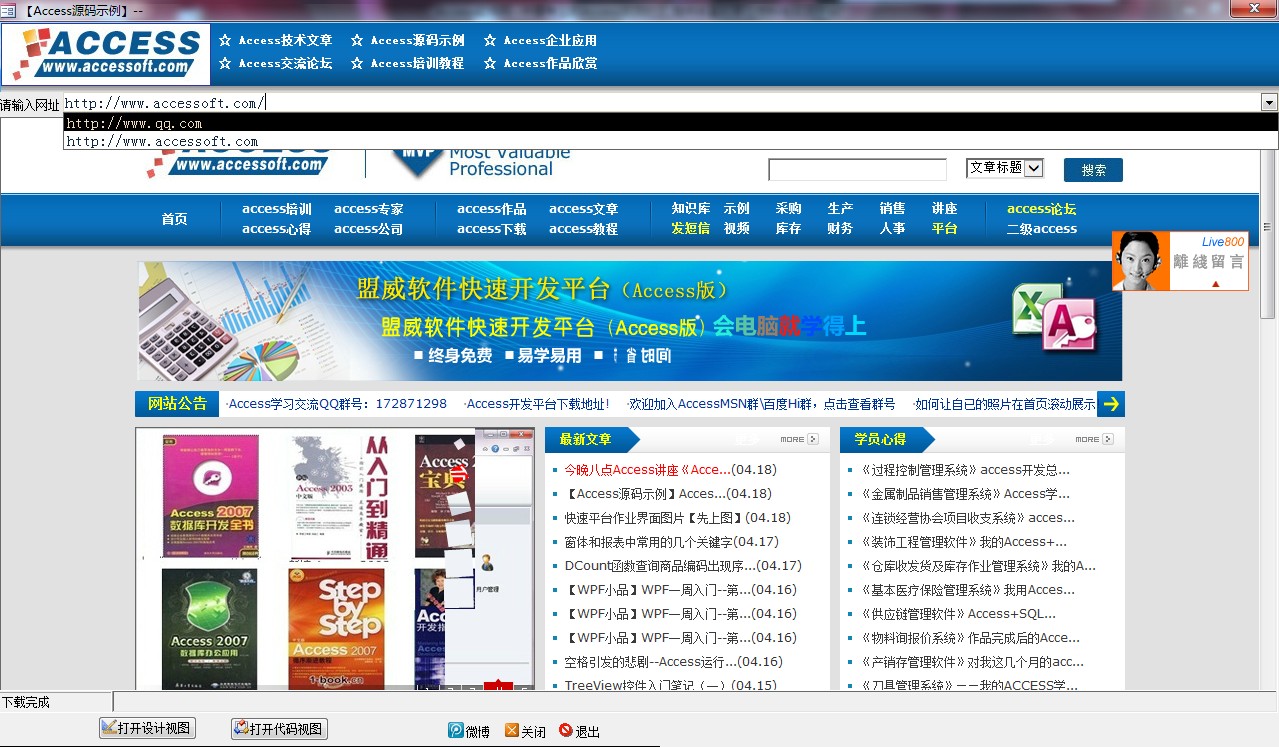
Task: Open 《装饰工程管理软件》 student post
Action: click(x=963, y=542)
